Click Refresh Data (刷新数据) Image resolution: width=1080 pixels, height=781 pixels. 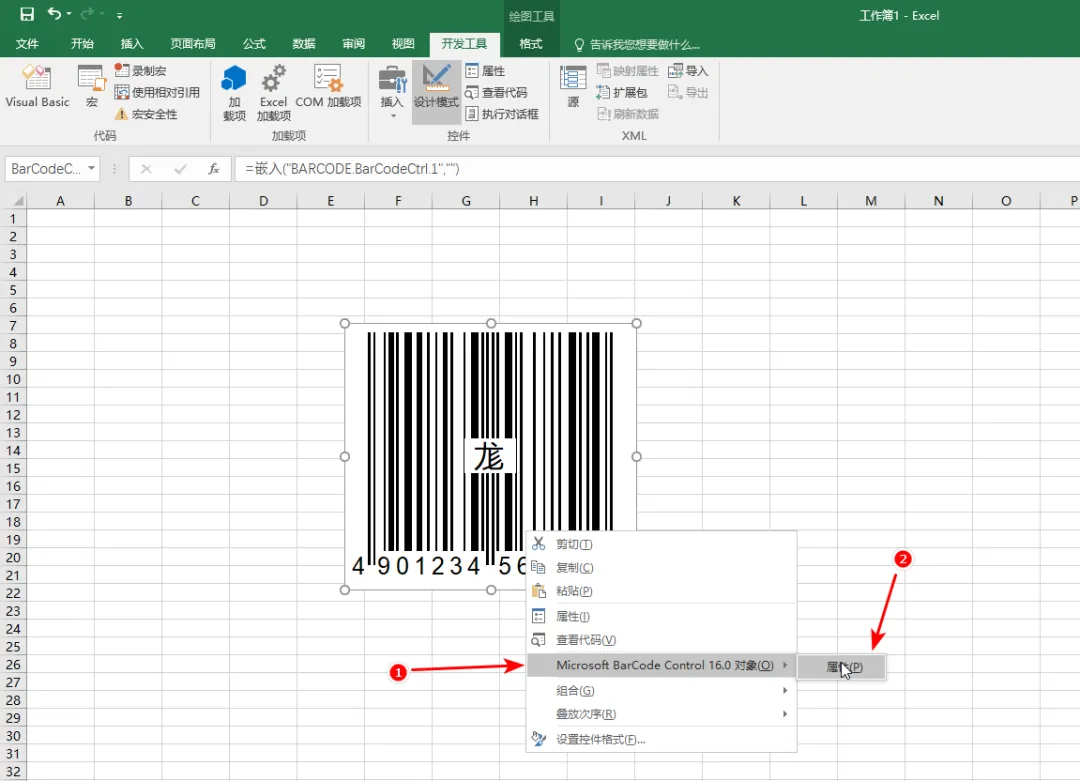[x=627, y=114]
